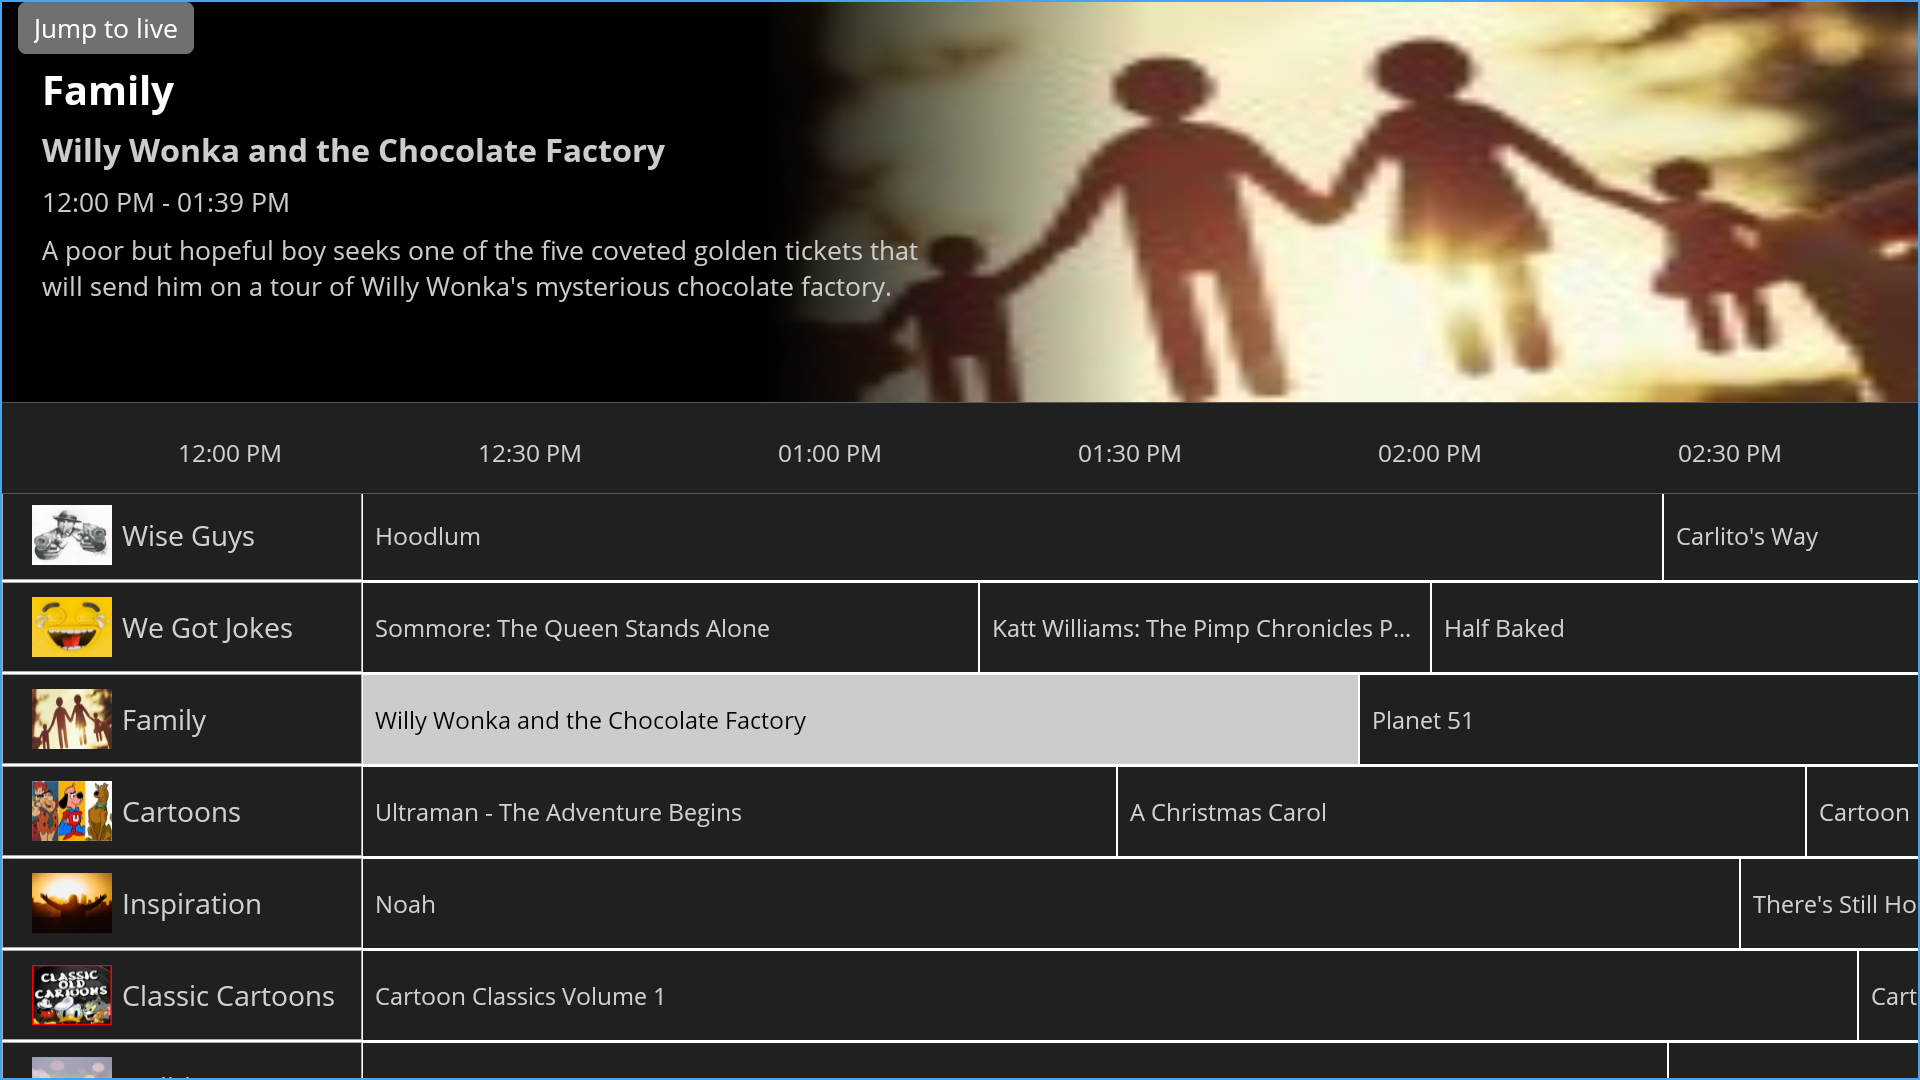1920x1080 pixels.
Task: Select the We Got Jokes emoji logo
Action: coord(71,628)
